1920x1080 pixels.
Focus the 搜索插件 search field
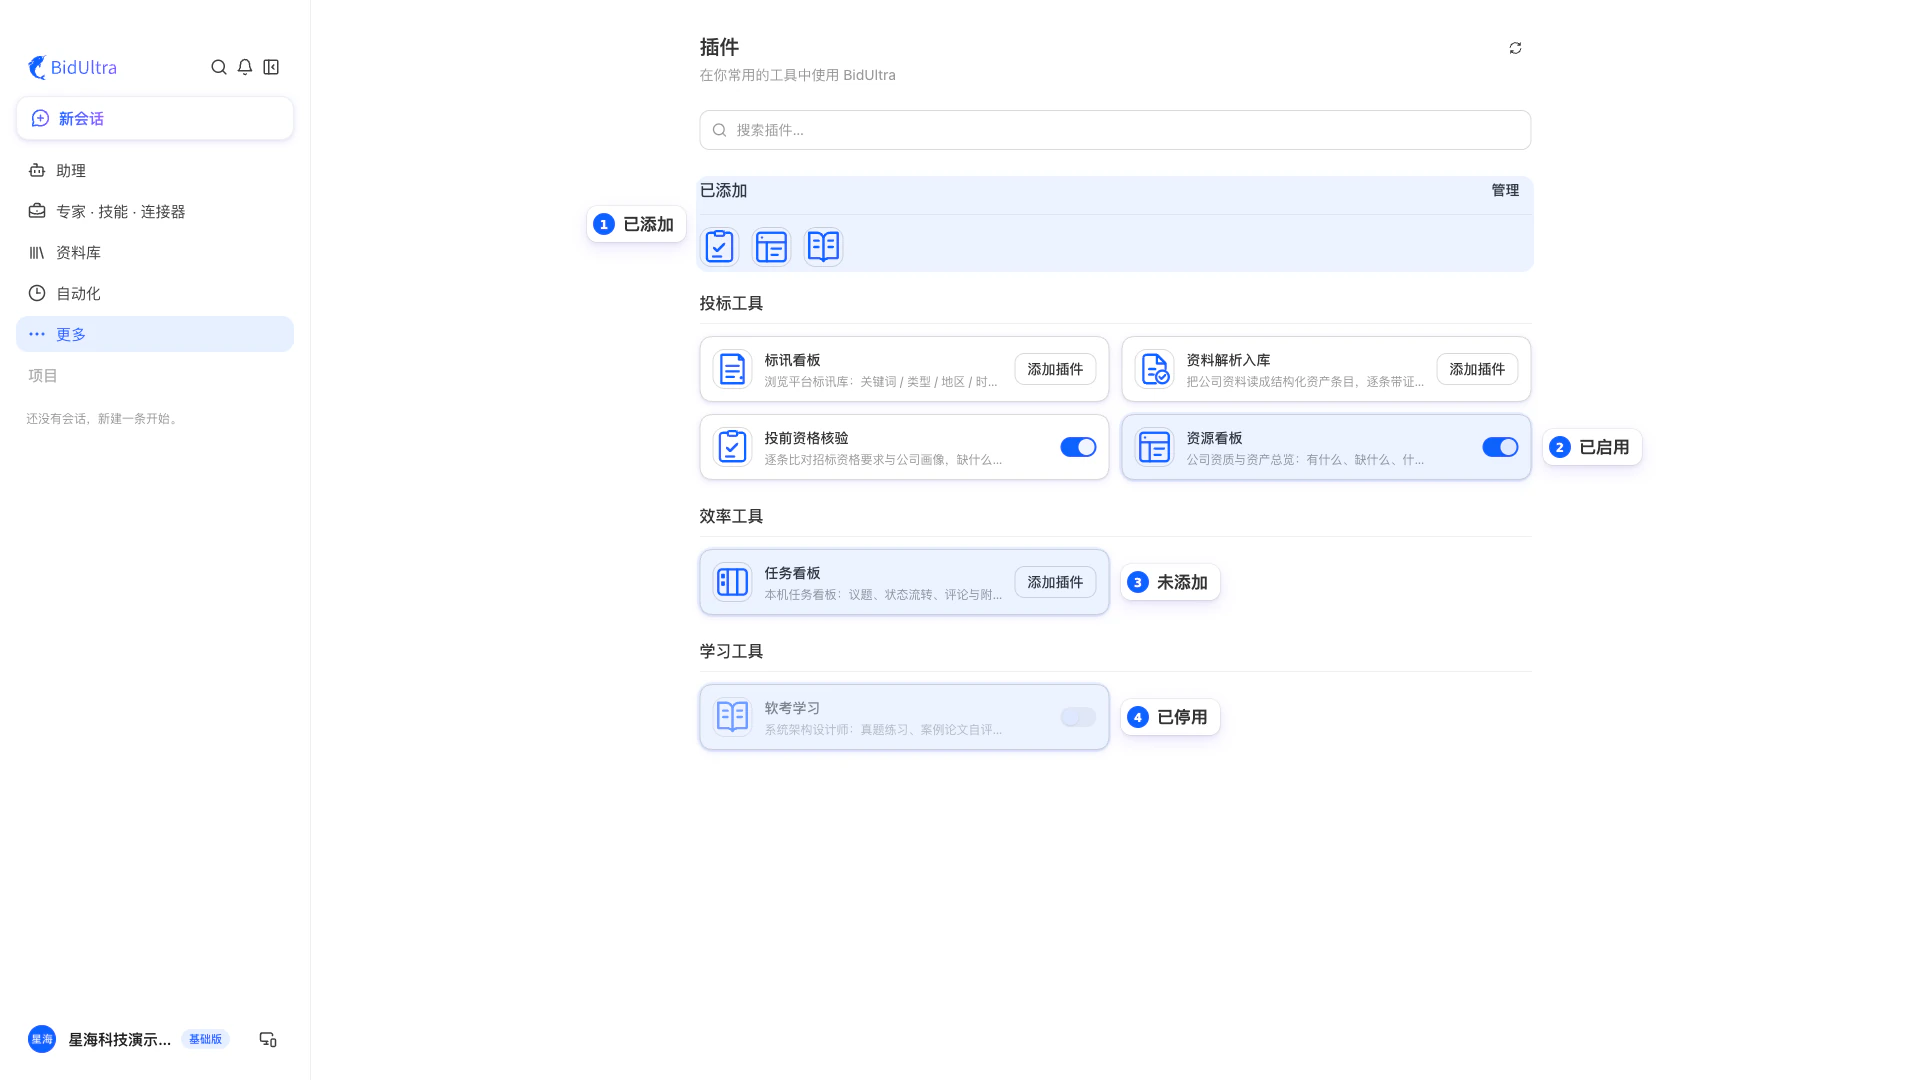pyautogui.click(x=1115, y=130)
